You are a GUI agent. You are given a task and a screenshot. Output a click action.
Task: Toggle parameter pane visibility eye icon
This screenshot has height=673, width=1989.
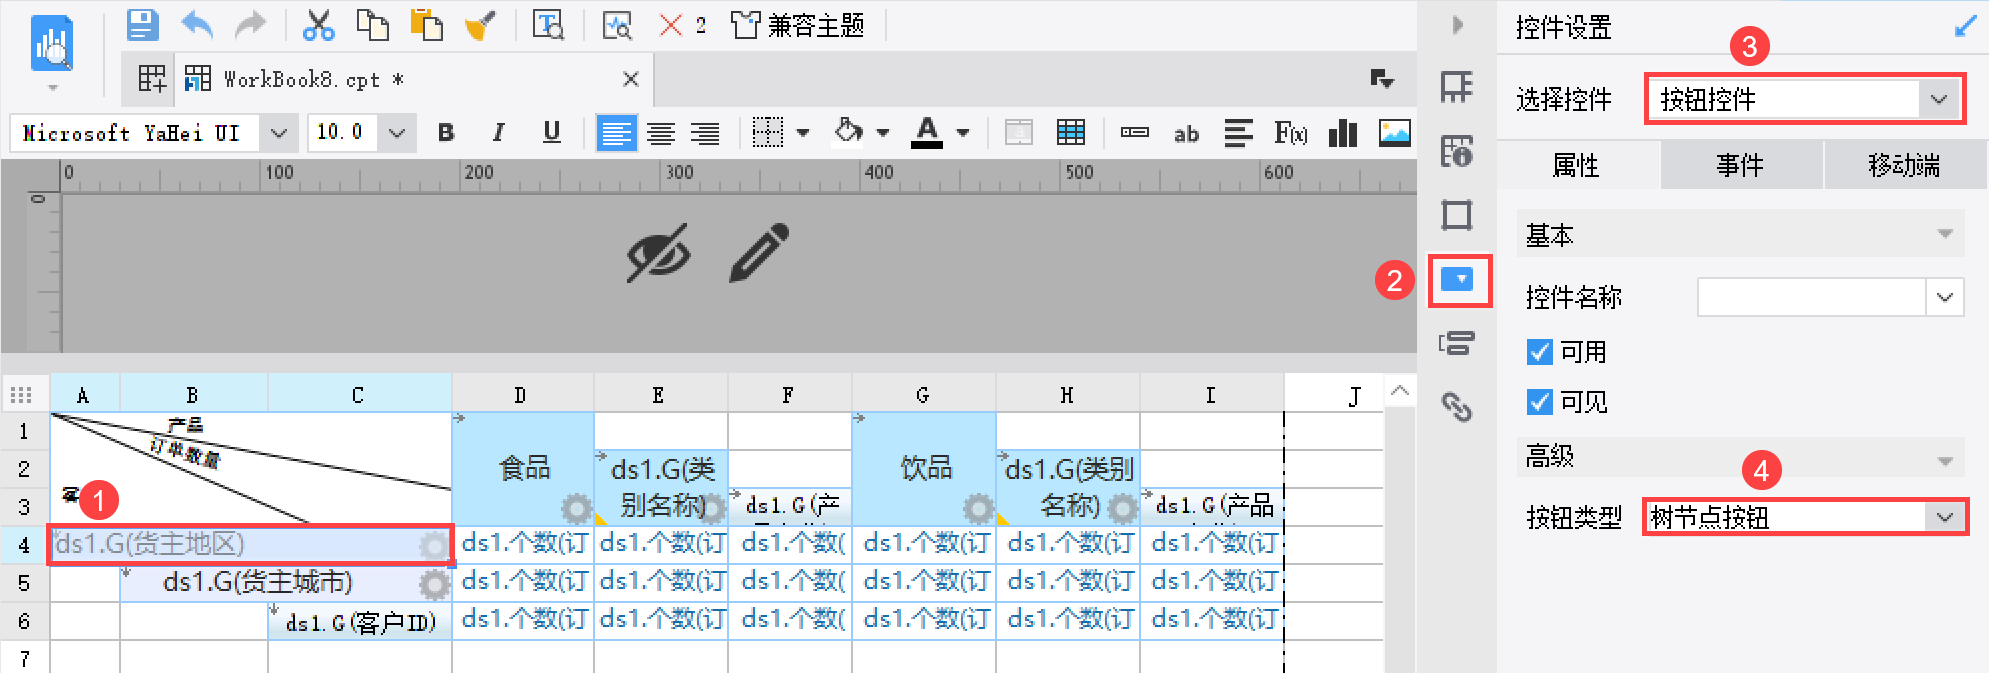659,253
